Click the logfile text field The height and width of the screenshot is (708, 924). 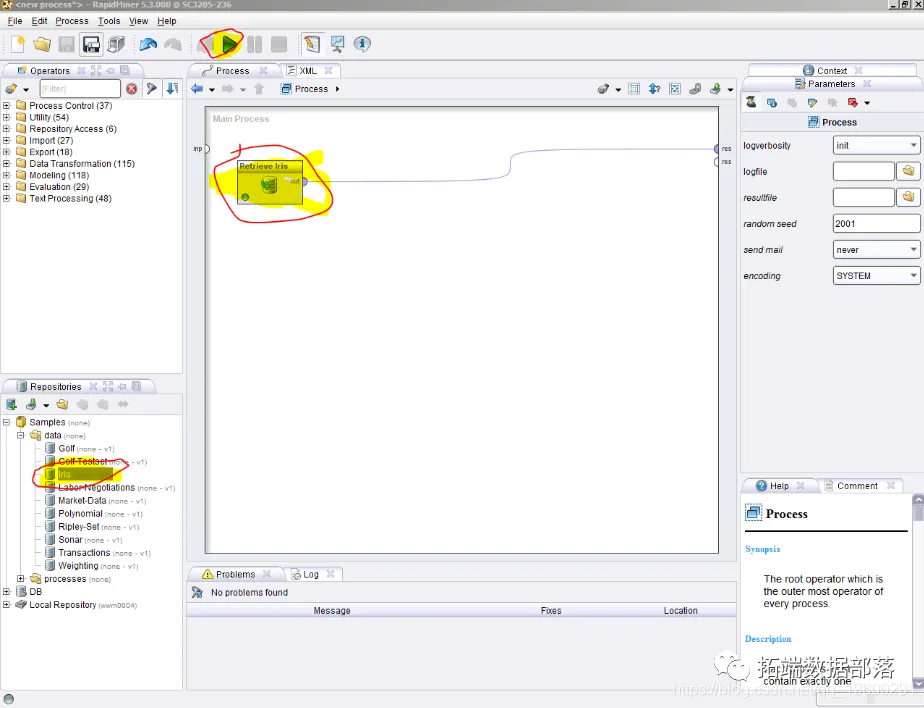(864, 171)
